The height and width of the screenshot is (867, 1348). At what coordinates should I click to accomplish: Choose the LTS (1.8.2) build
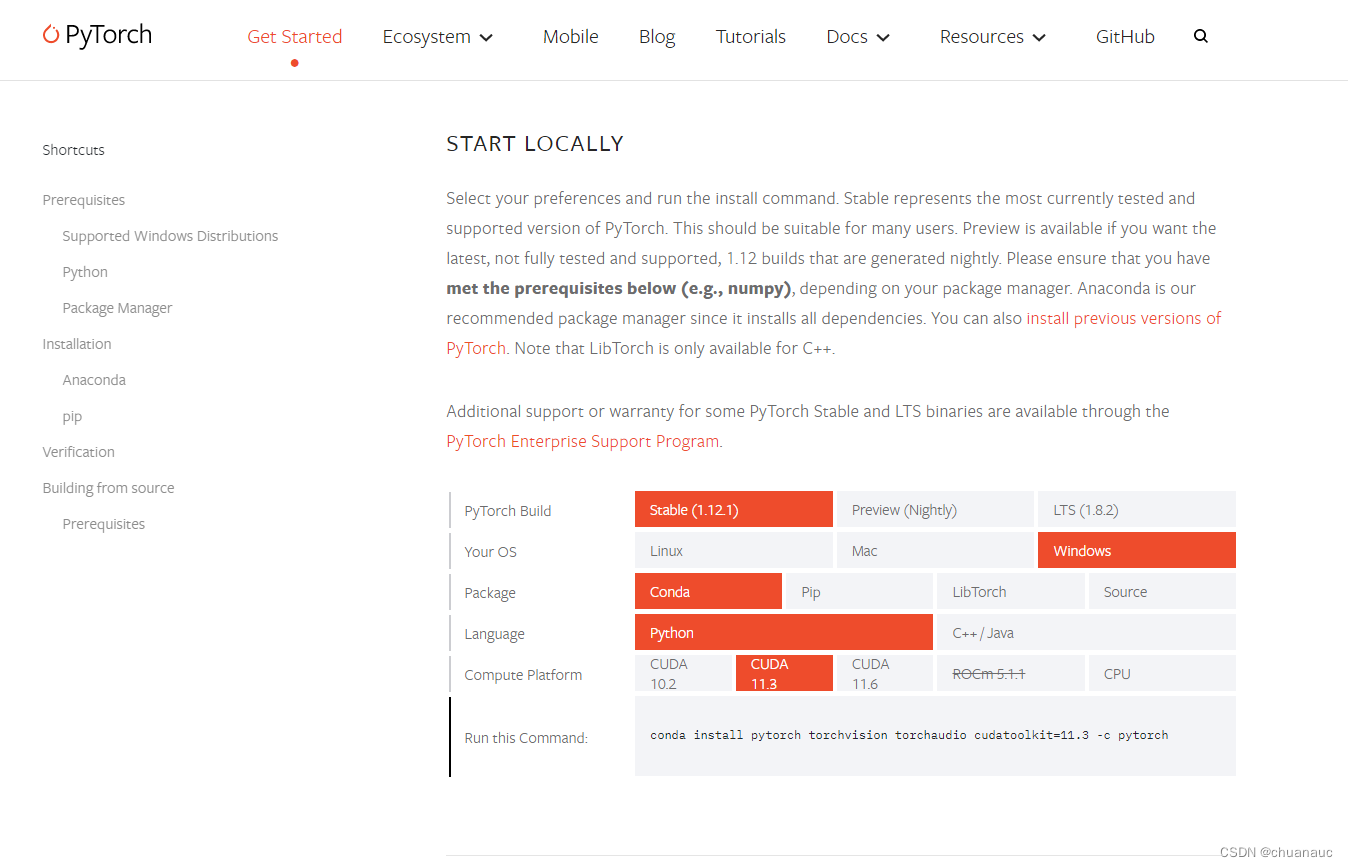(1136, 510)
